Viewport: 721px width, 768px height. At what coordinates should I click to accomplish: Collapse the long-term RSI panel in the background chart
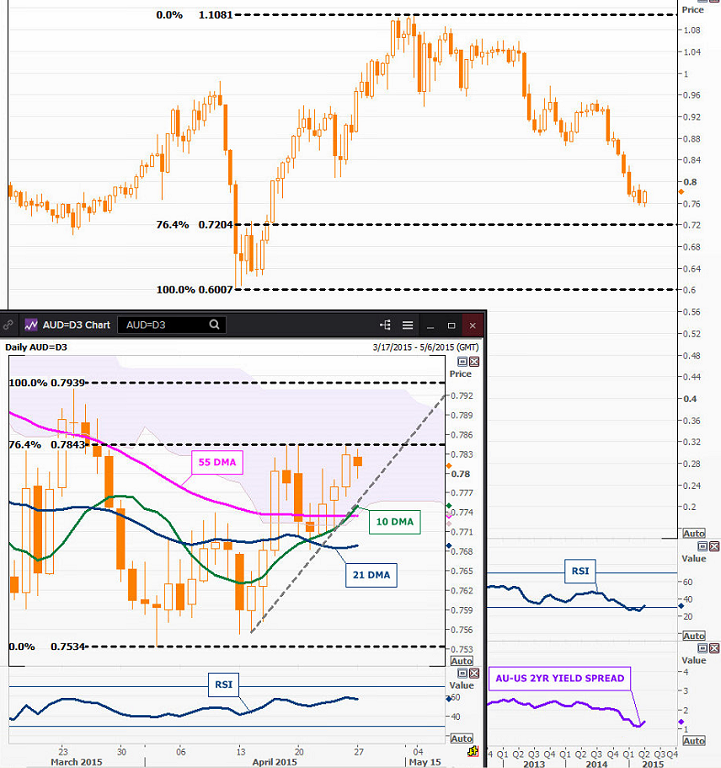(x=702, y=546)
